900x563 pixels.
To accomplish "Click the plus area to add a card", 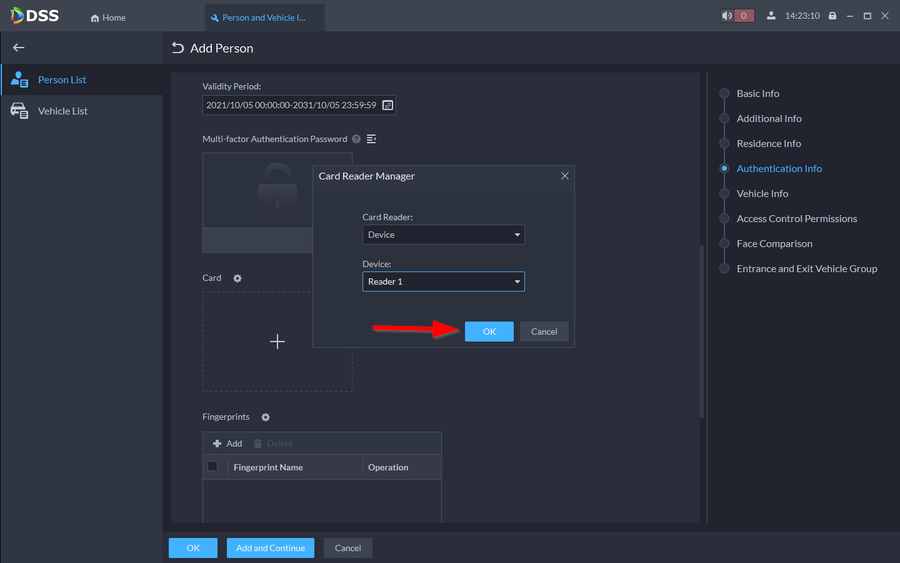I will (277, 341).
